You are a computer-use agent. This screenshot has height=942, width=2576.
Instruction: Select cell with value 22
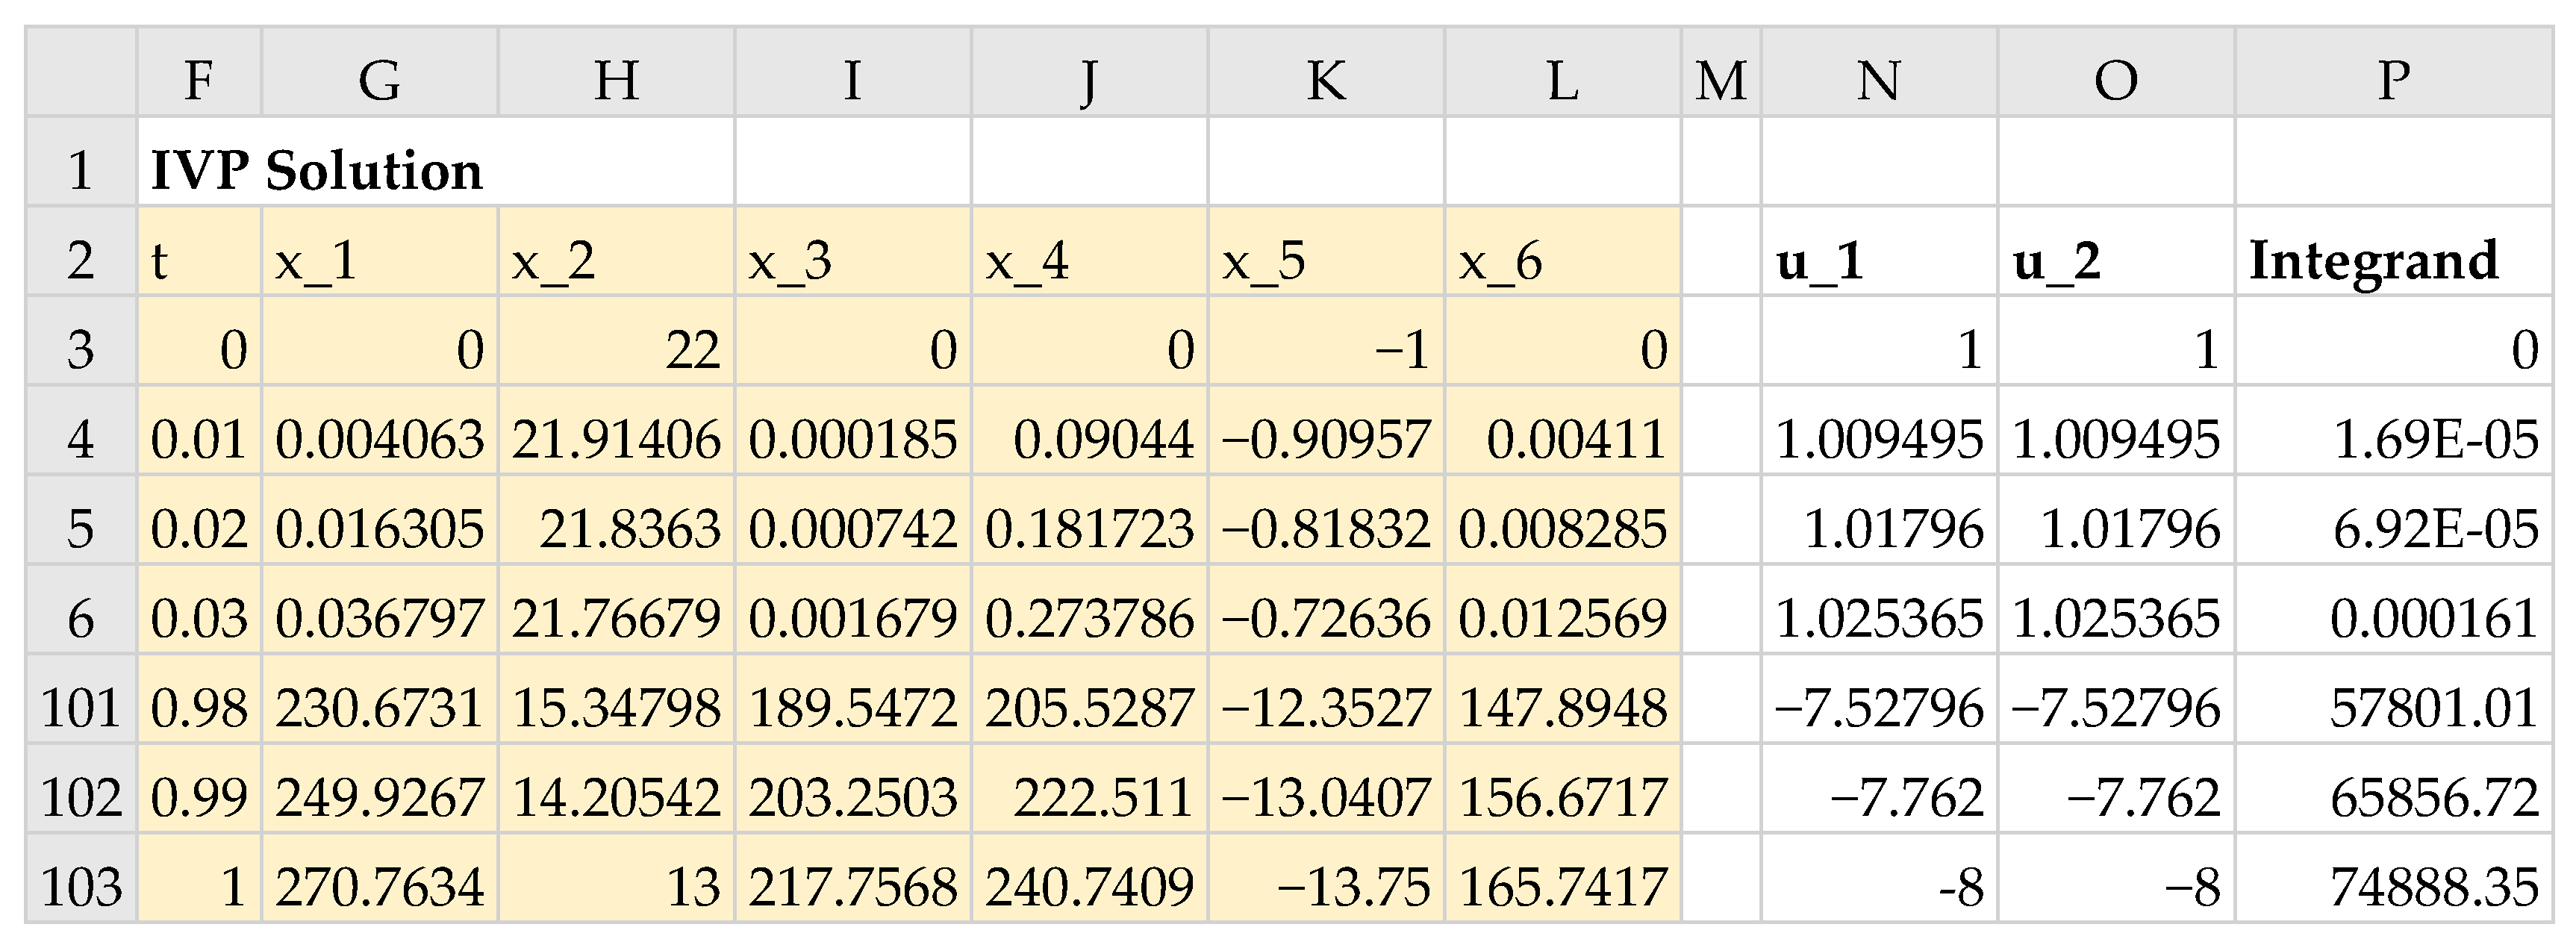[x=616, y=350]
